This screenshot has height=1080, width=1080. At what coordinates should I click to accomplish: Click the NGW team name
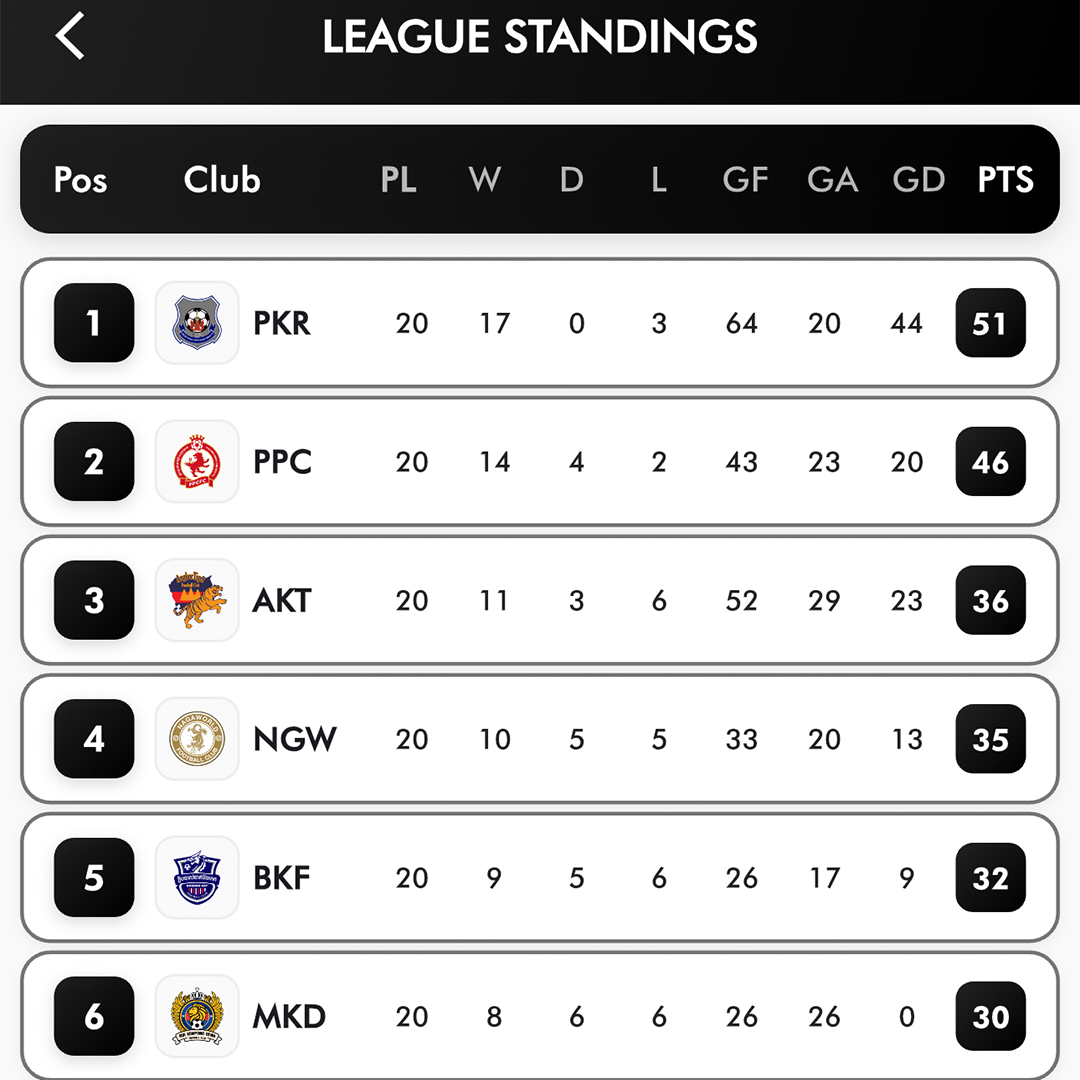click(295, 739)
